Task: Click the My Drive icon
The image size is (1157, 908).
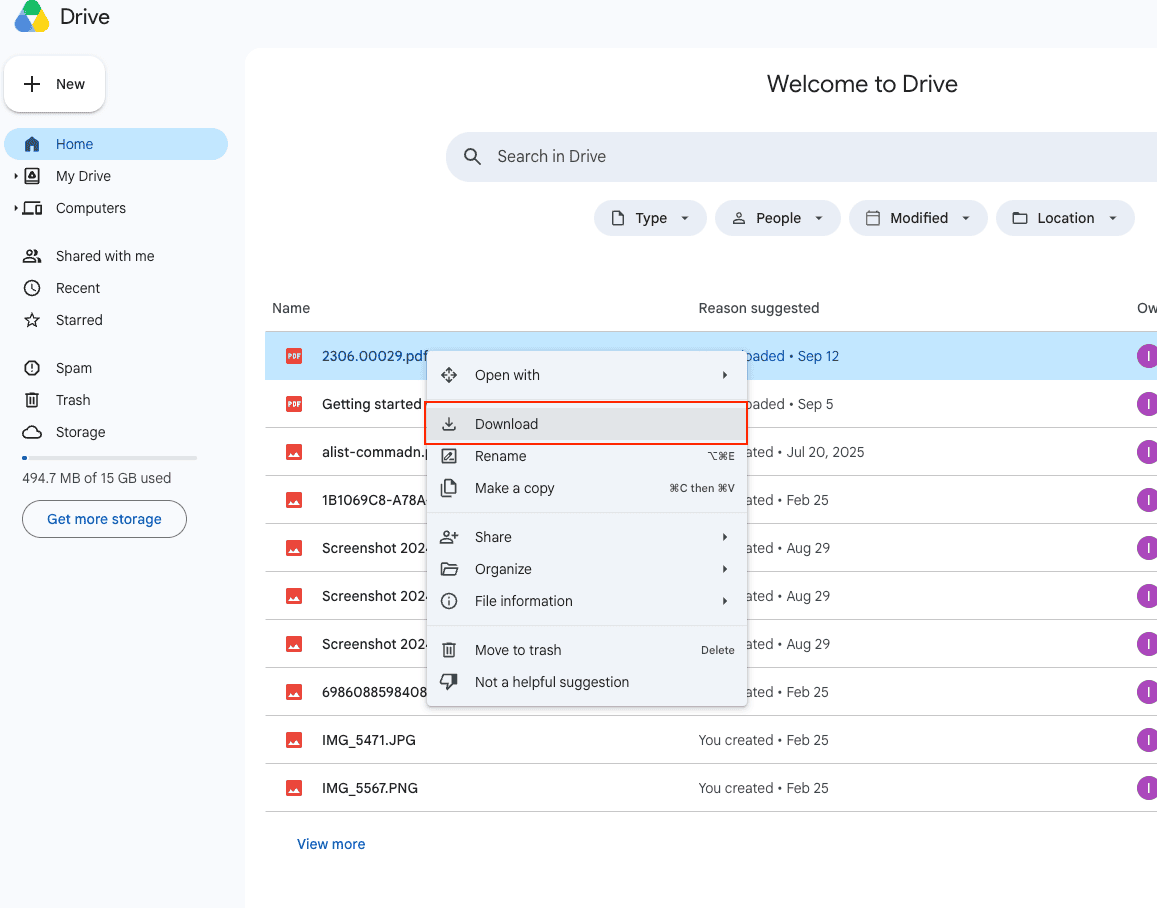Action: (x=32, y=176)
